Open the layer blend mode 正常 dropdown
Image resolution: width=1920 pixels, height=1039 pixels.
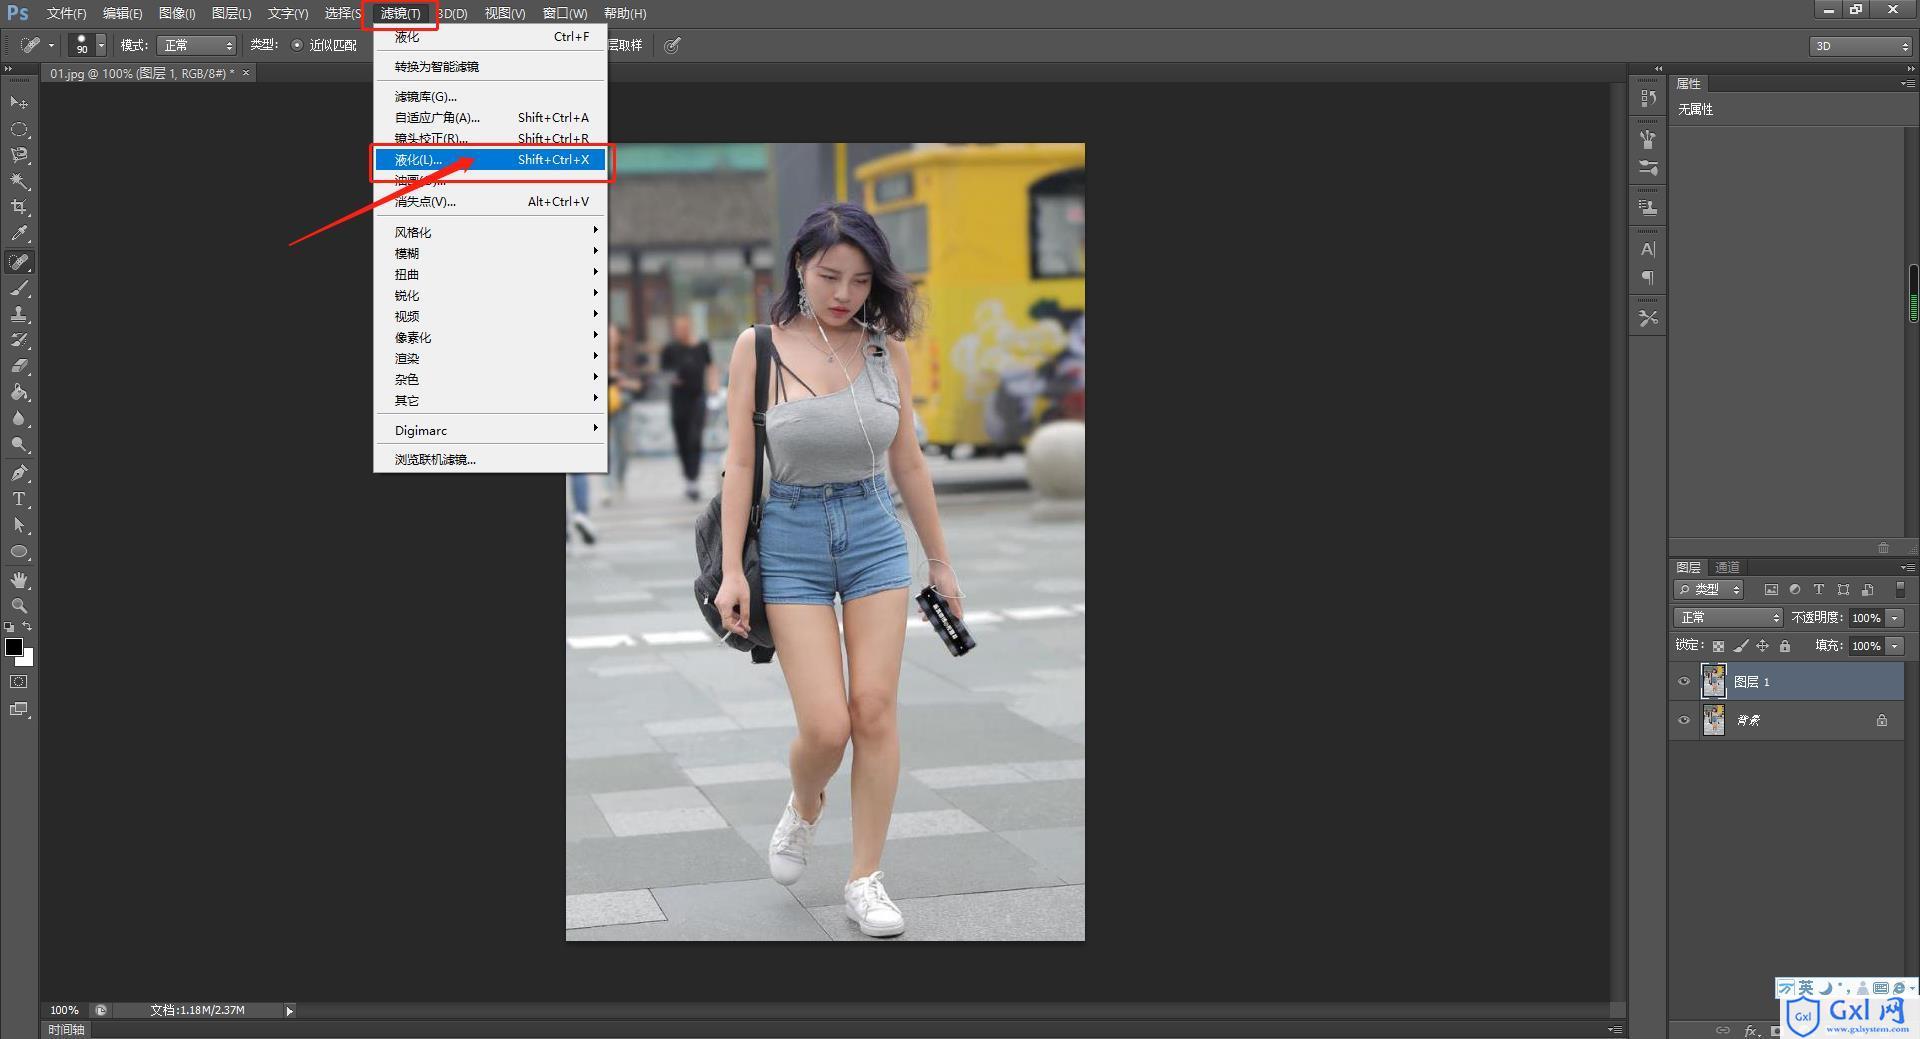click(x=1728, y=618)
